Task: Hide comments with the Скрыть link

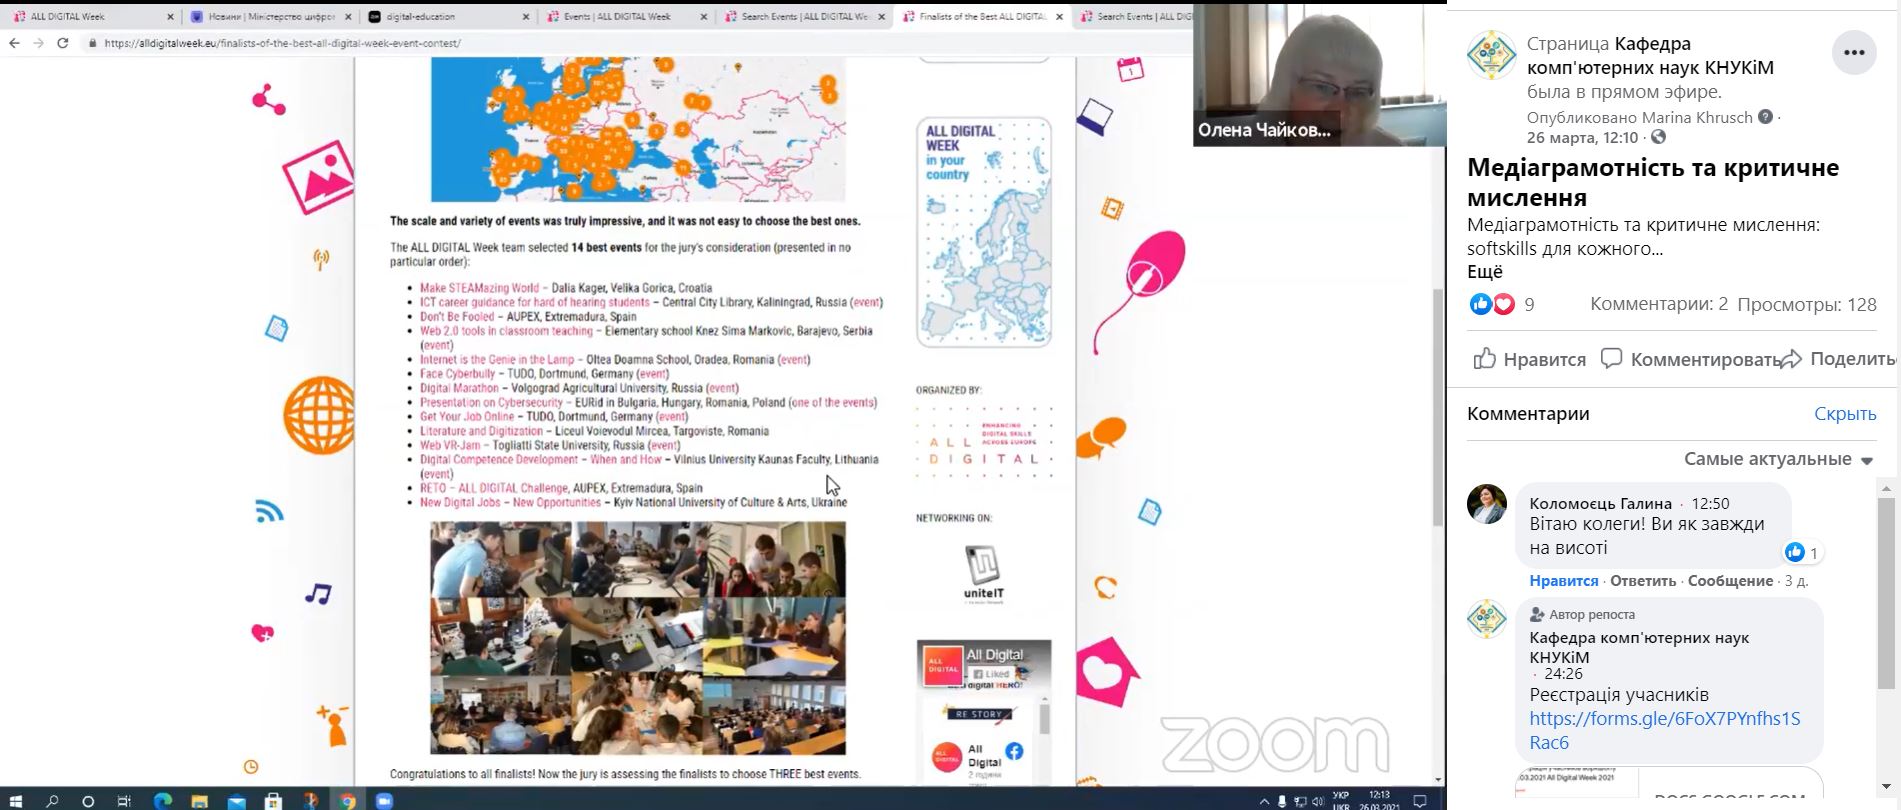Action: point(1845,413)
